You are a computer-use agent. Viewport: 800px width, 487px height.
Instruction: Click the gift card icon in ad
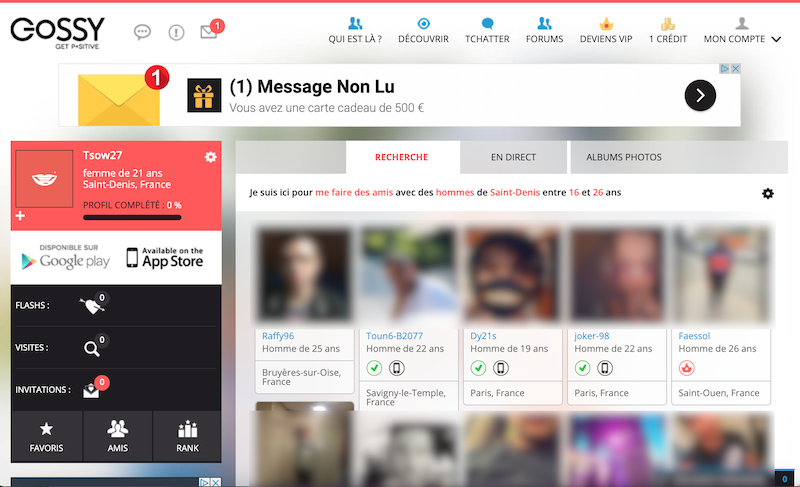pos(204,95)
